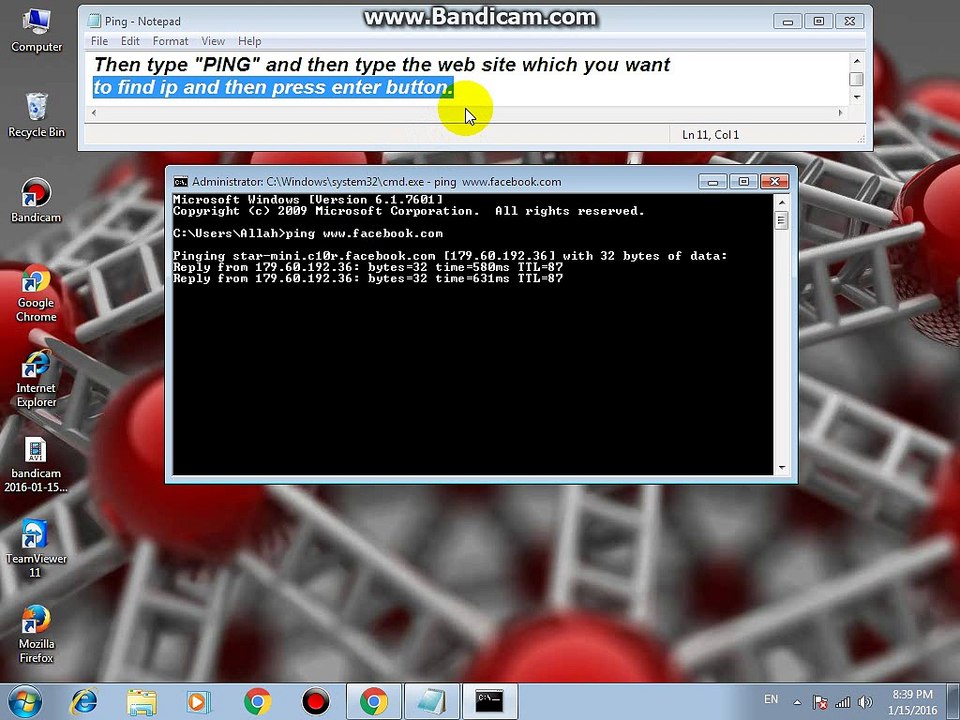Open EN language indicator

[x=771, y=699]
